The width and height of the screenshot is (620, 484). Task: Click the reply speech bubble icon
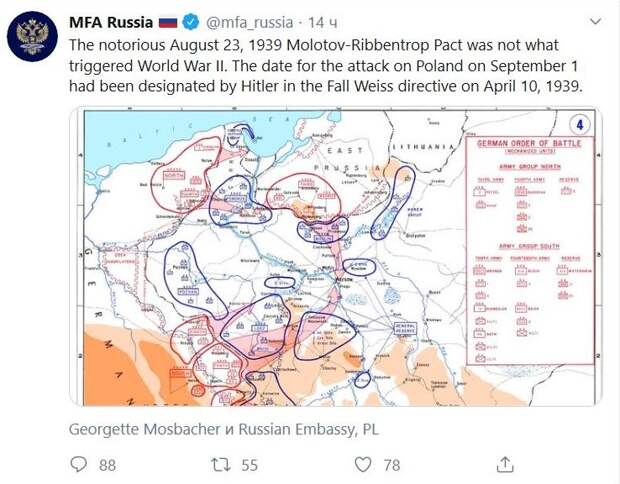pos(78,465)
